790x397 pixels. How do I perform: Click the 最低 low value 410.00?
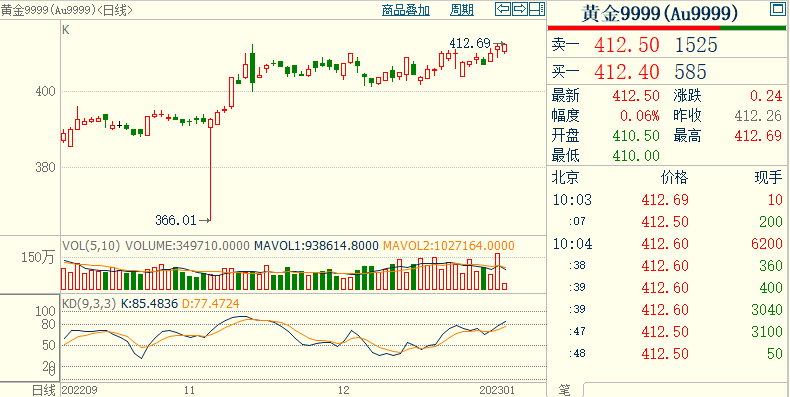click(x=636, y=156)
